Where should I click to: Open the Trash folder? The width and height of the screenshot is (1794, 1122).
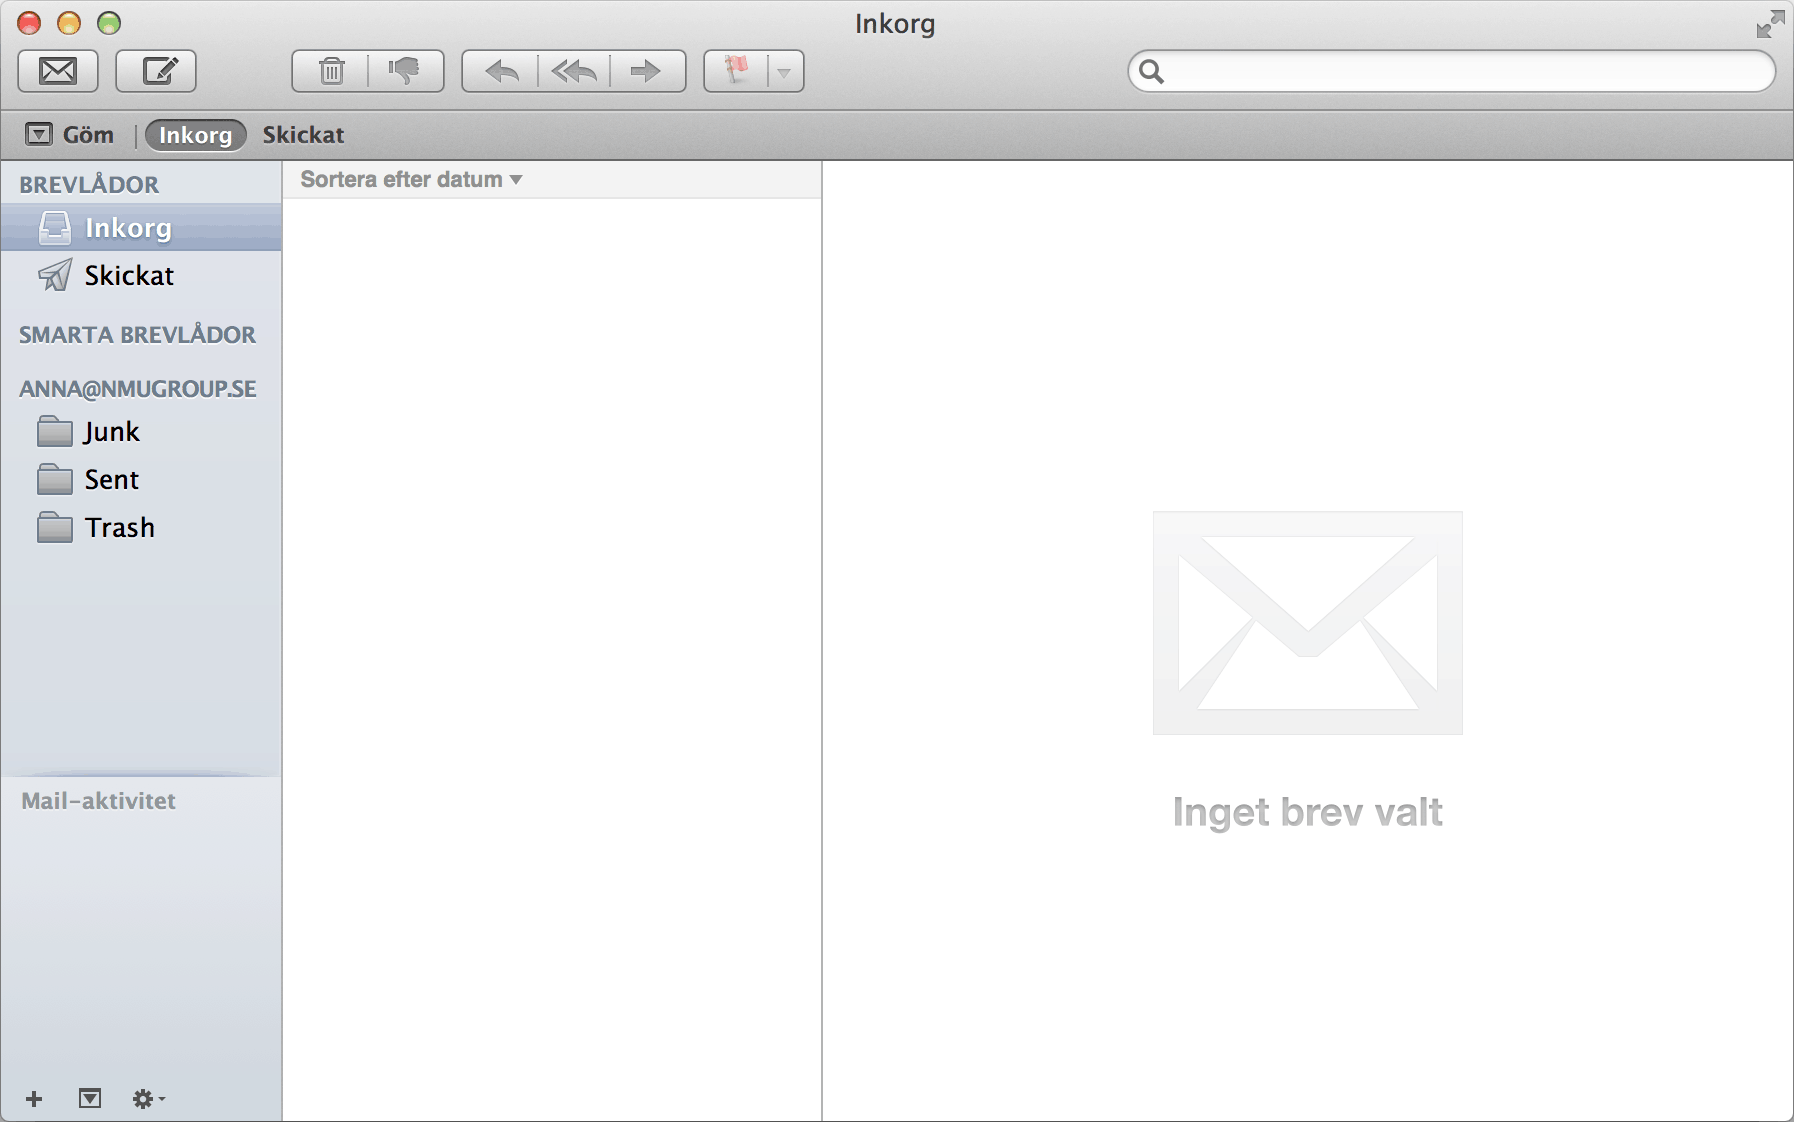[x=141, y=527]
